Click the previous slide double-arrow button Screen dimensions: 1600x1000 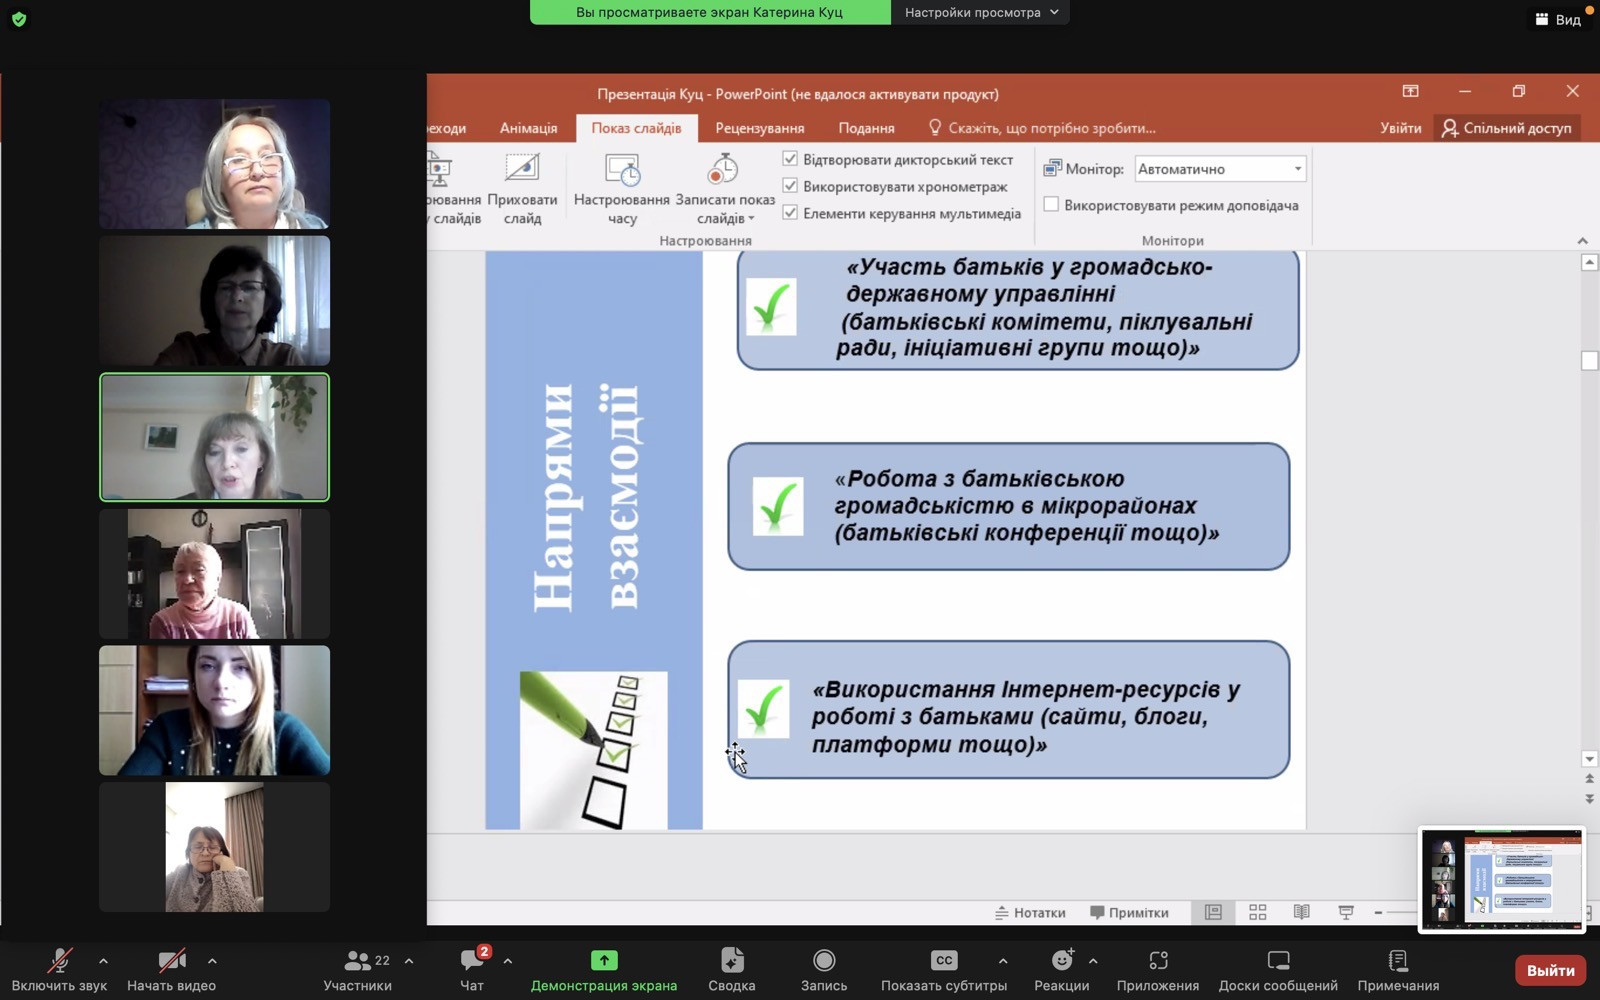click(x=1589, y=778)
